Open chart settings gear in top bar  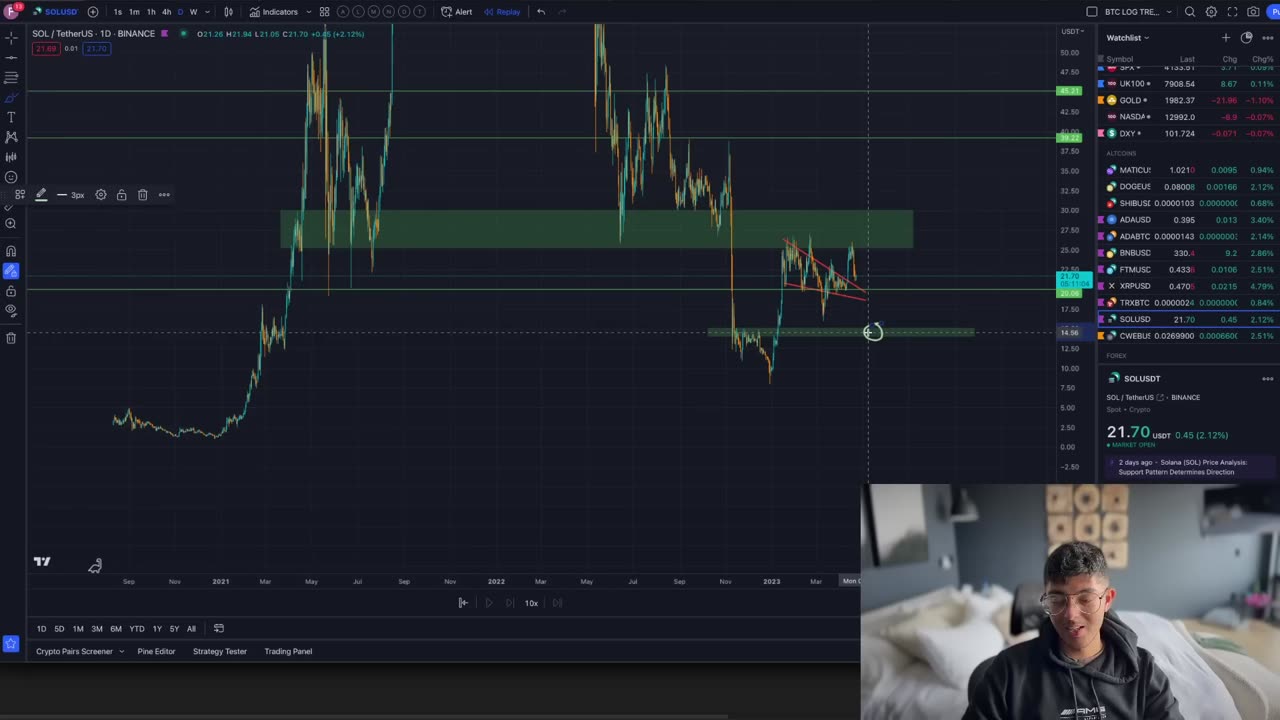pos(1211,12)
